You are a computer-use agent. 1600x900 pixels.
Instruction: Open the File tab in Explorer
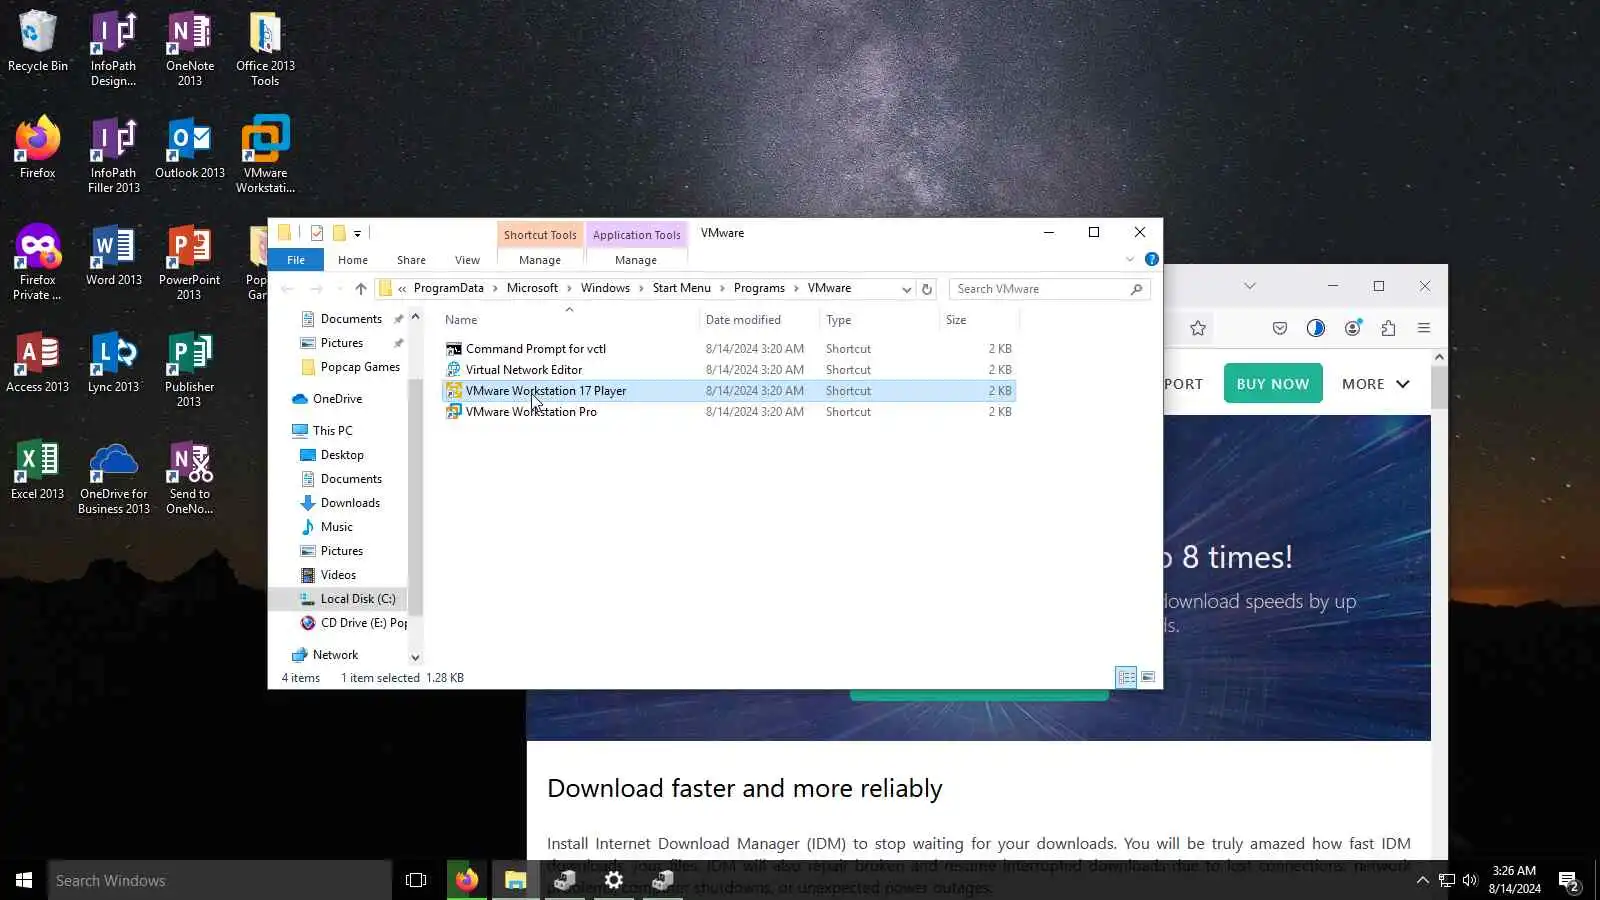tap(296, 260)
